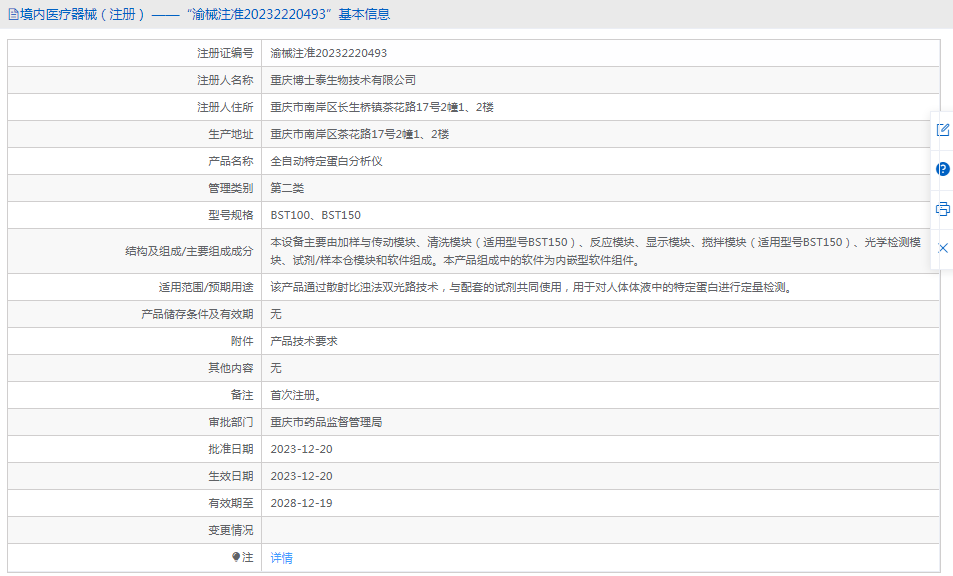Click the label 有效期至

(230, 503)
